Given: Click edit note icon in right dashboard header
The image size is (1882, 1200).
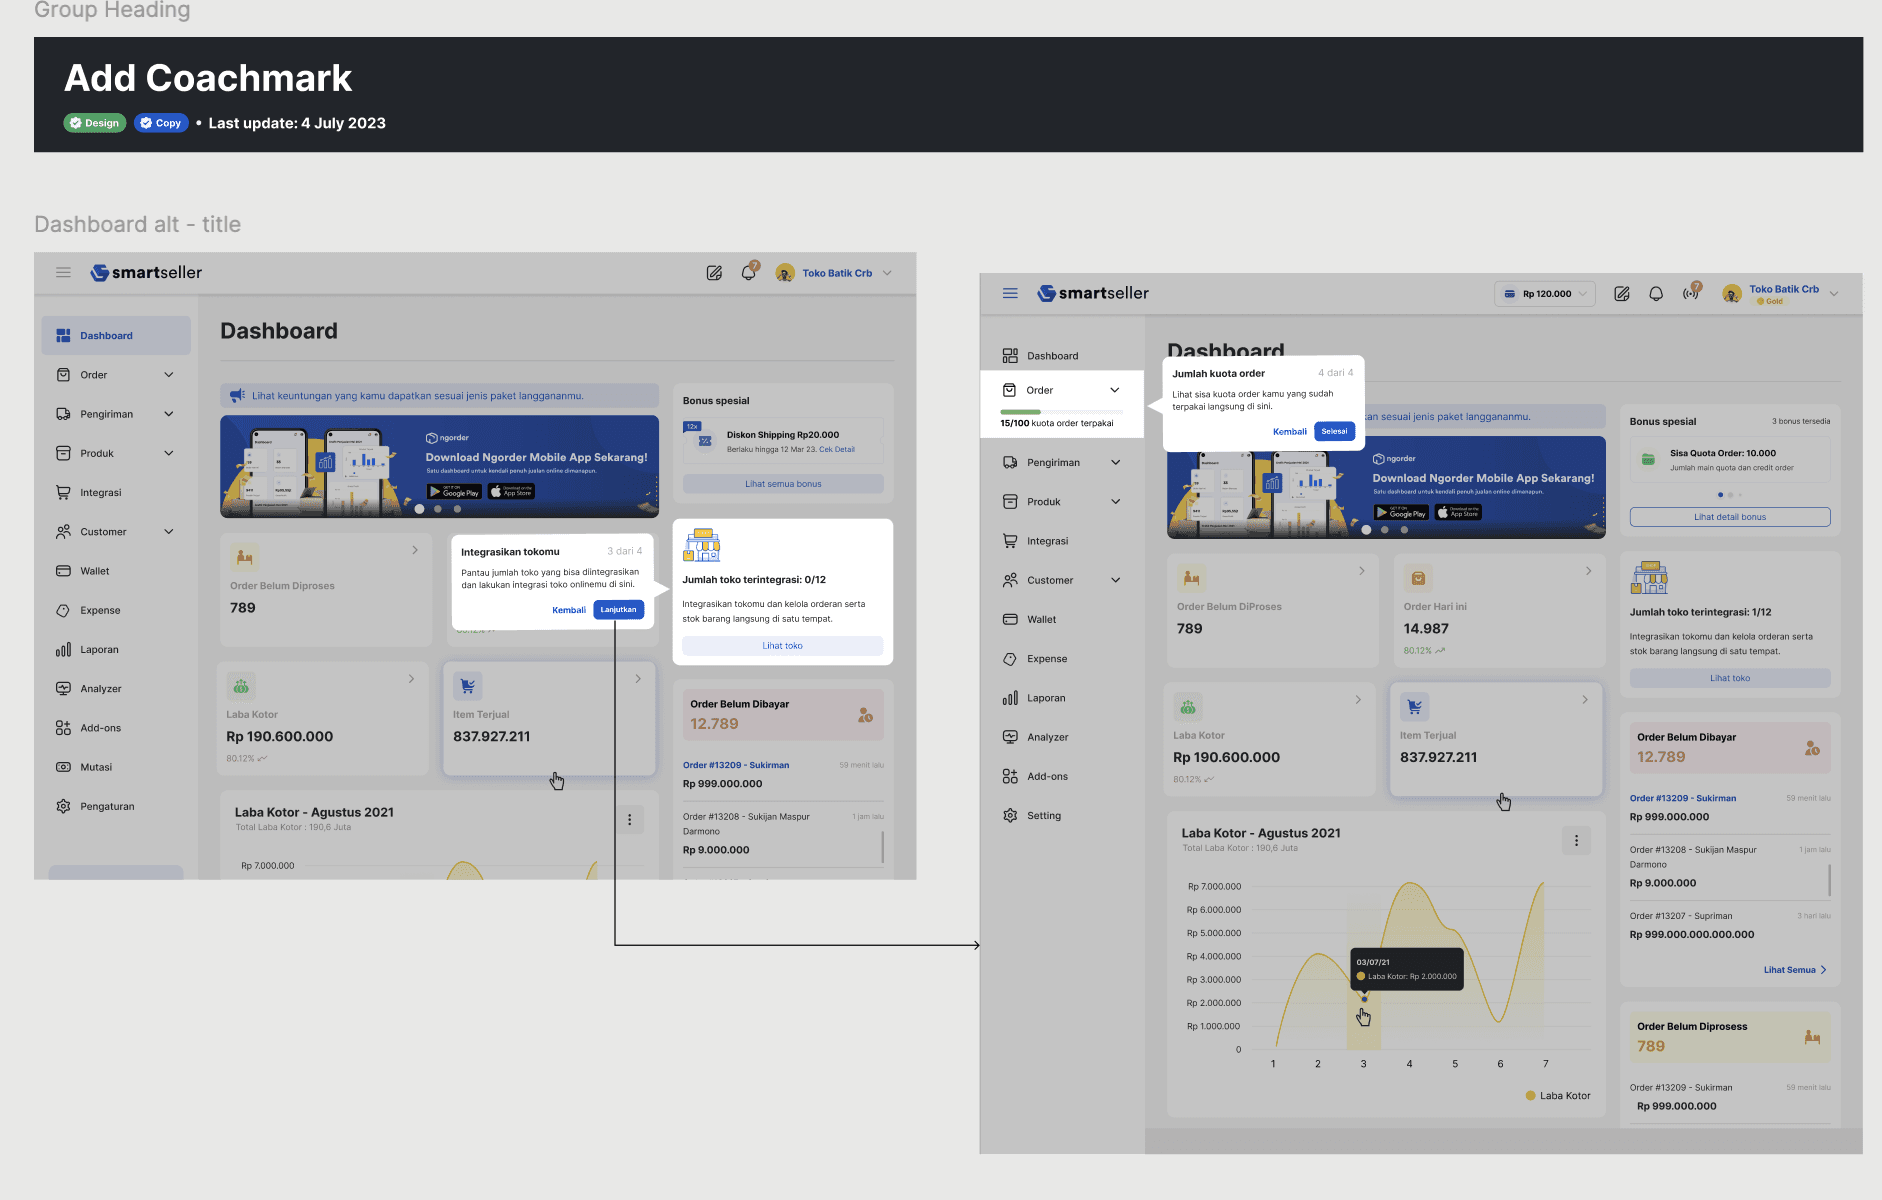Looking at the screenshot, I should point(1622,293).
